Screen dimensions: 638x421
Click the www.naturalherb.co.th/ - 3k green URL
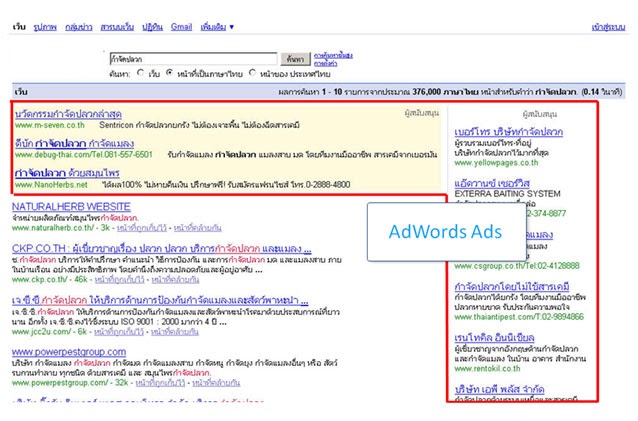click(61, 228)
